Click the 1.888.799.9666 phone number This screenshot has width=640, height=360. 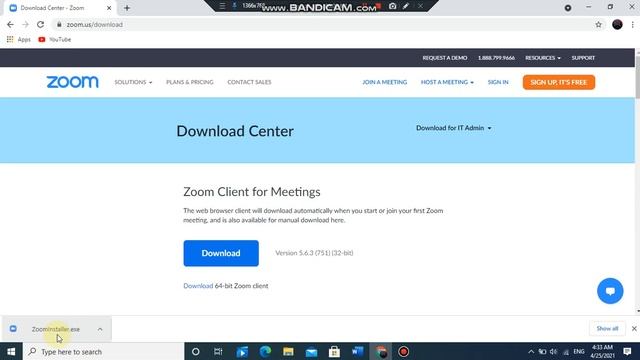click(496, 58)
